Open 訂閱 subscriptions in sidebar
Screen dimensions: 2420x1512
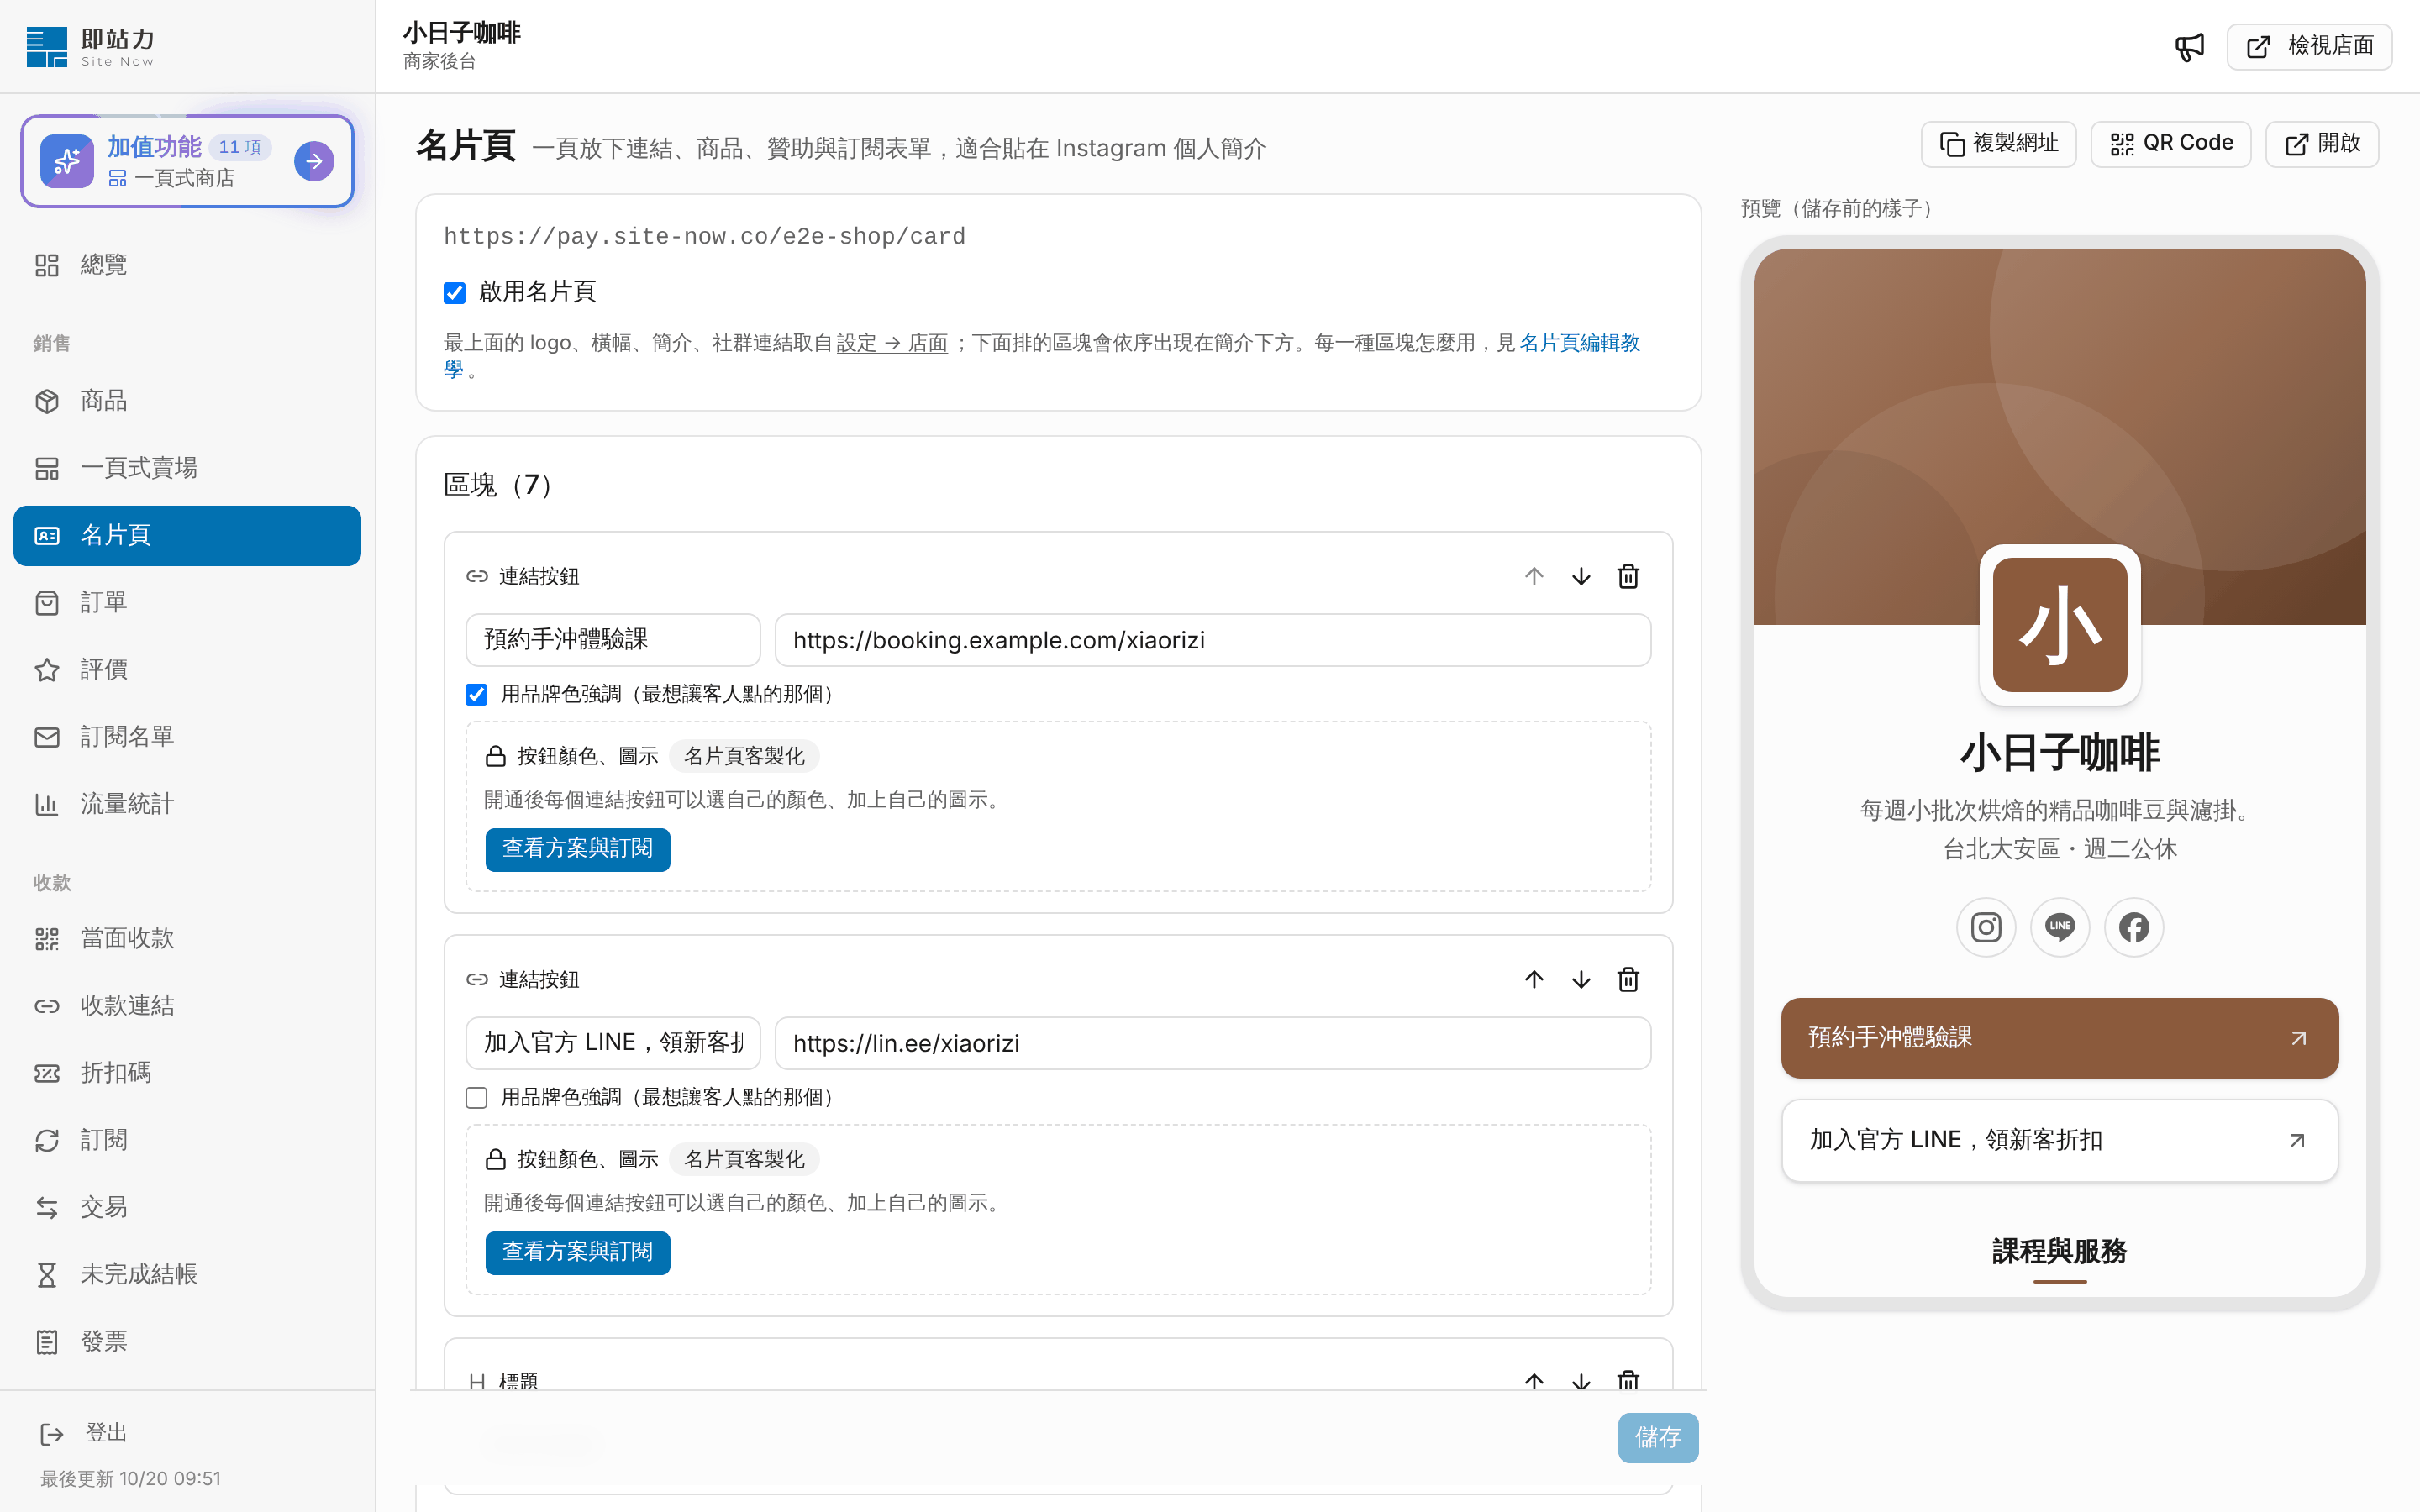187,1140
